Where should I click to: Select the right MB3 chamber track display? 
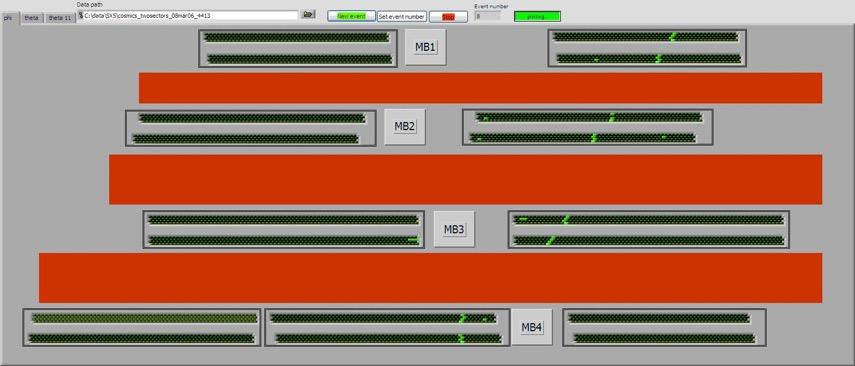[x=648, y=230]
